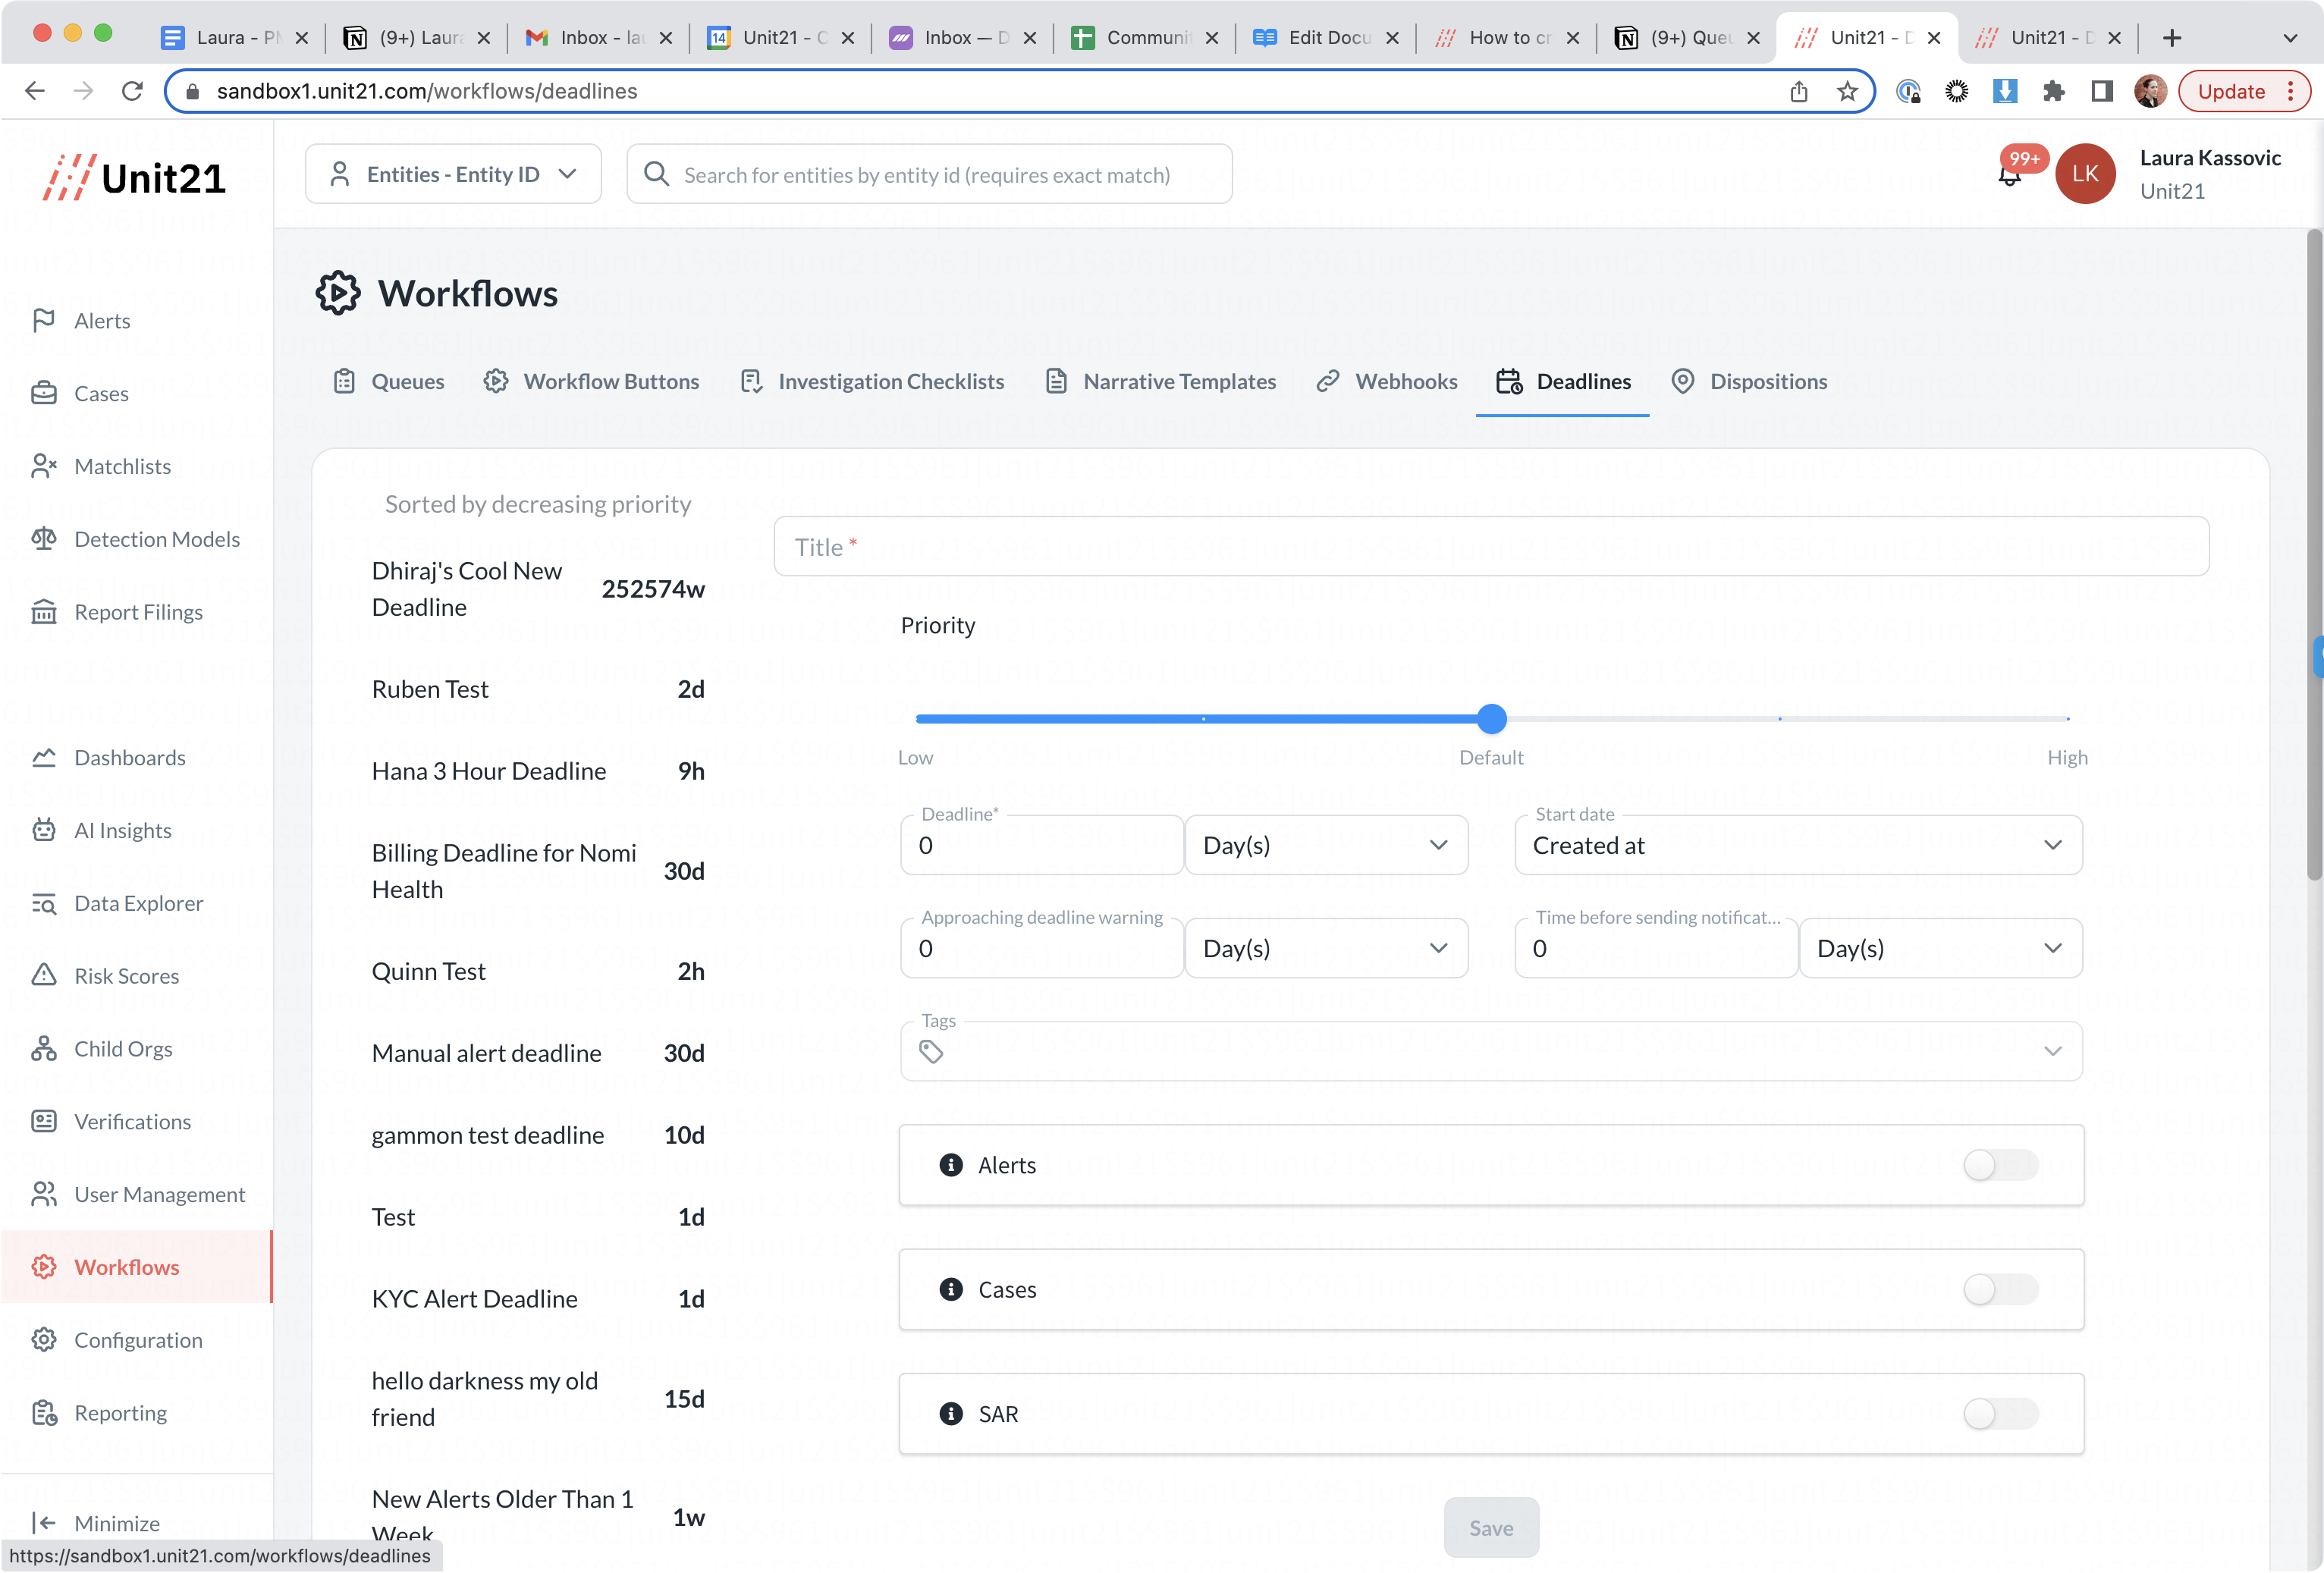Bookmark page with star icon
This screenshot has width=2324, height=1573.
1847,91
